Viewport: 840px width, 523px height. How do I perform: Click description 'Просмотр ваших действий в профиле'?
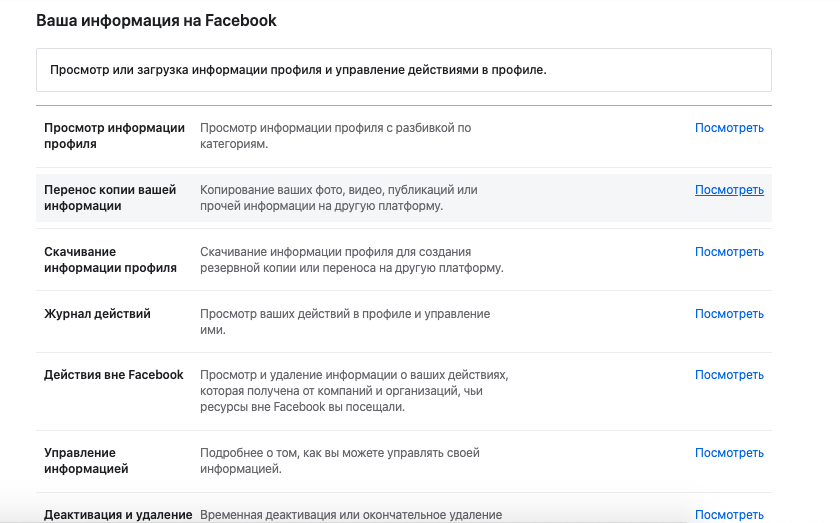pos(345,322)
